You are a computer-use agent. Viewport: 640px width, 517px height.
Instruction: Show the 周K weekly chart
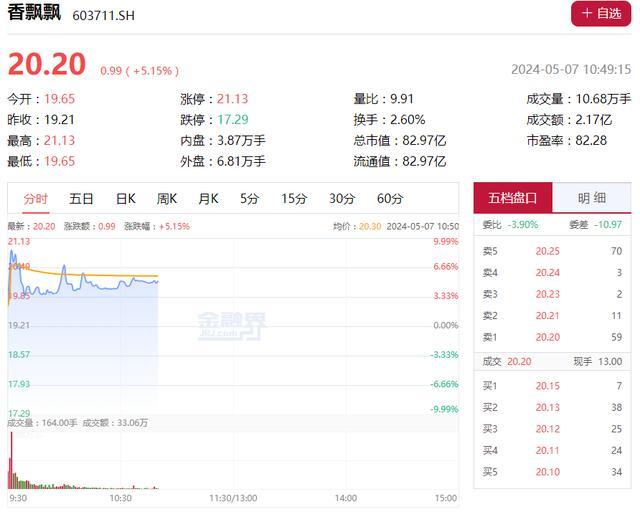click(166, 198)
